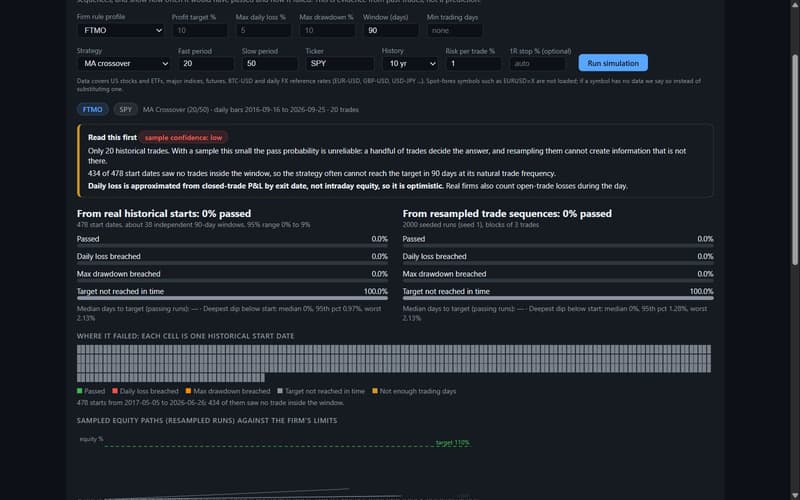The height and width of the screenshot is (500, 800).
Task: Click the orange Max drawdown breached legend swatch
Action: (x=188, y=391)
